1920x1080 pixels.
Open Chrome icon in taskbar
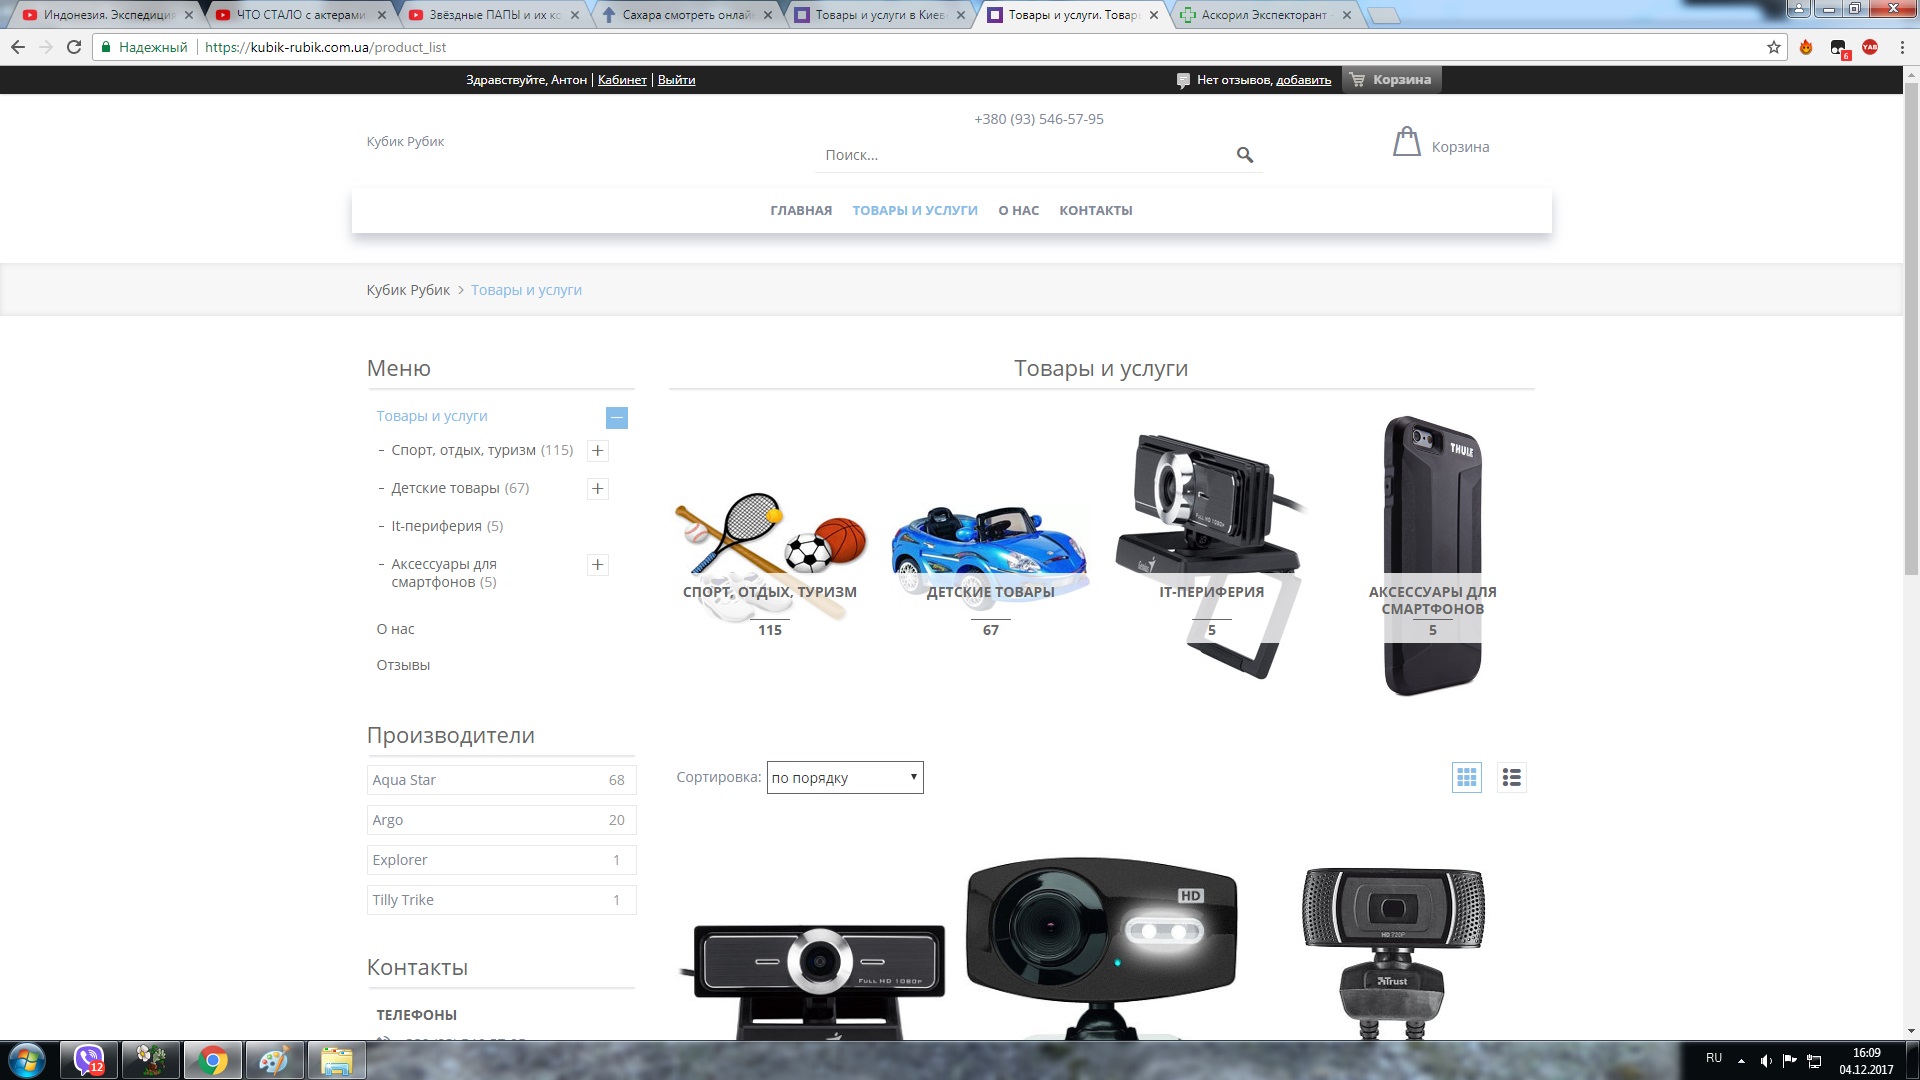(x=212, y=1060)
